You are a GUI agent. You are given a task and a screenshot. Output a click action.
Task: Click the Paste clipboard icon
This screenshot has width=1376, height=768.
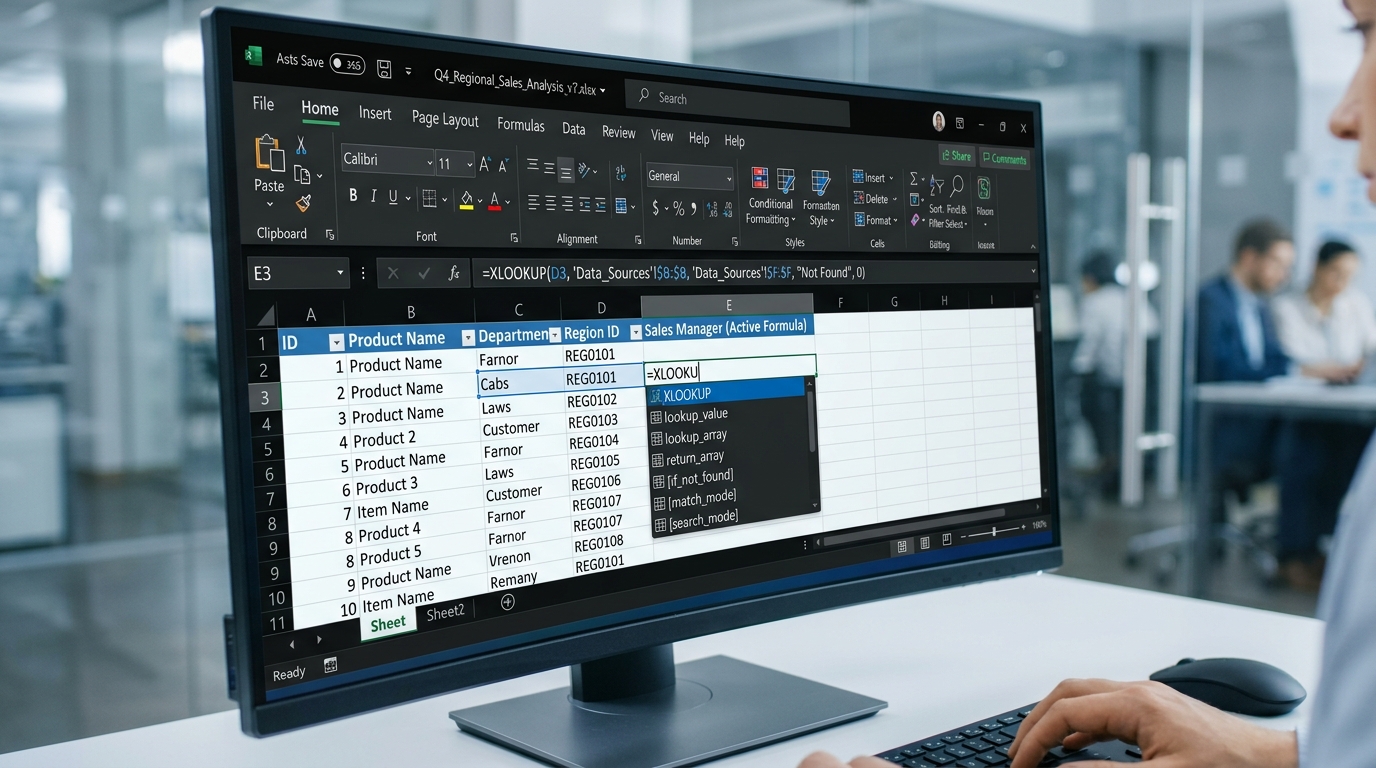(x=269, y=154)
